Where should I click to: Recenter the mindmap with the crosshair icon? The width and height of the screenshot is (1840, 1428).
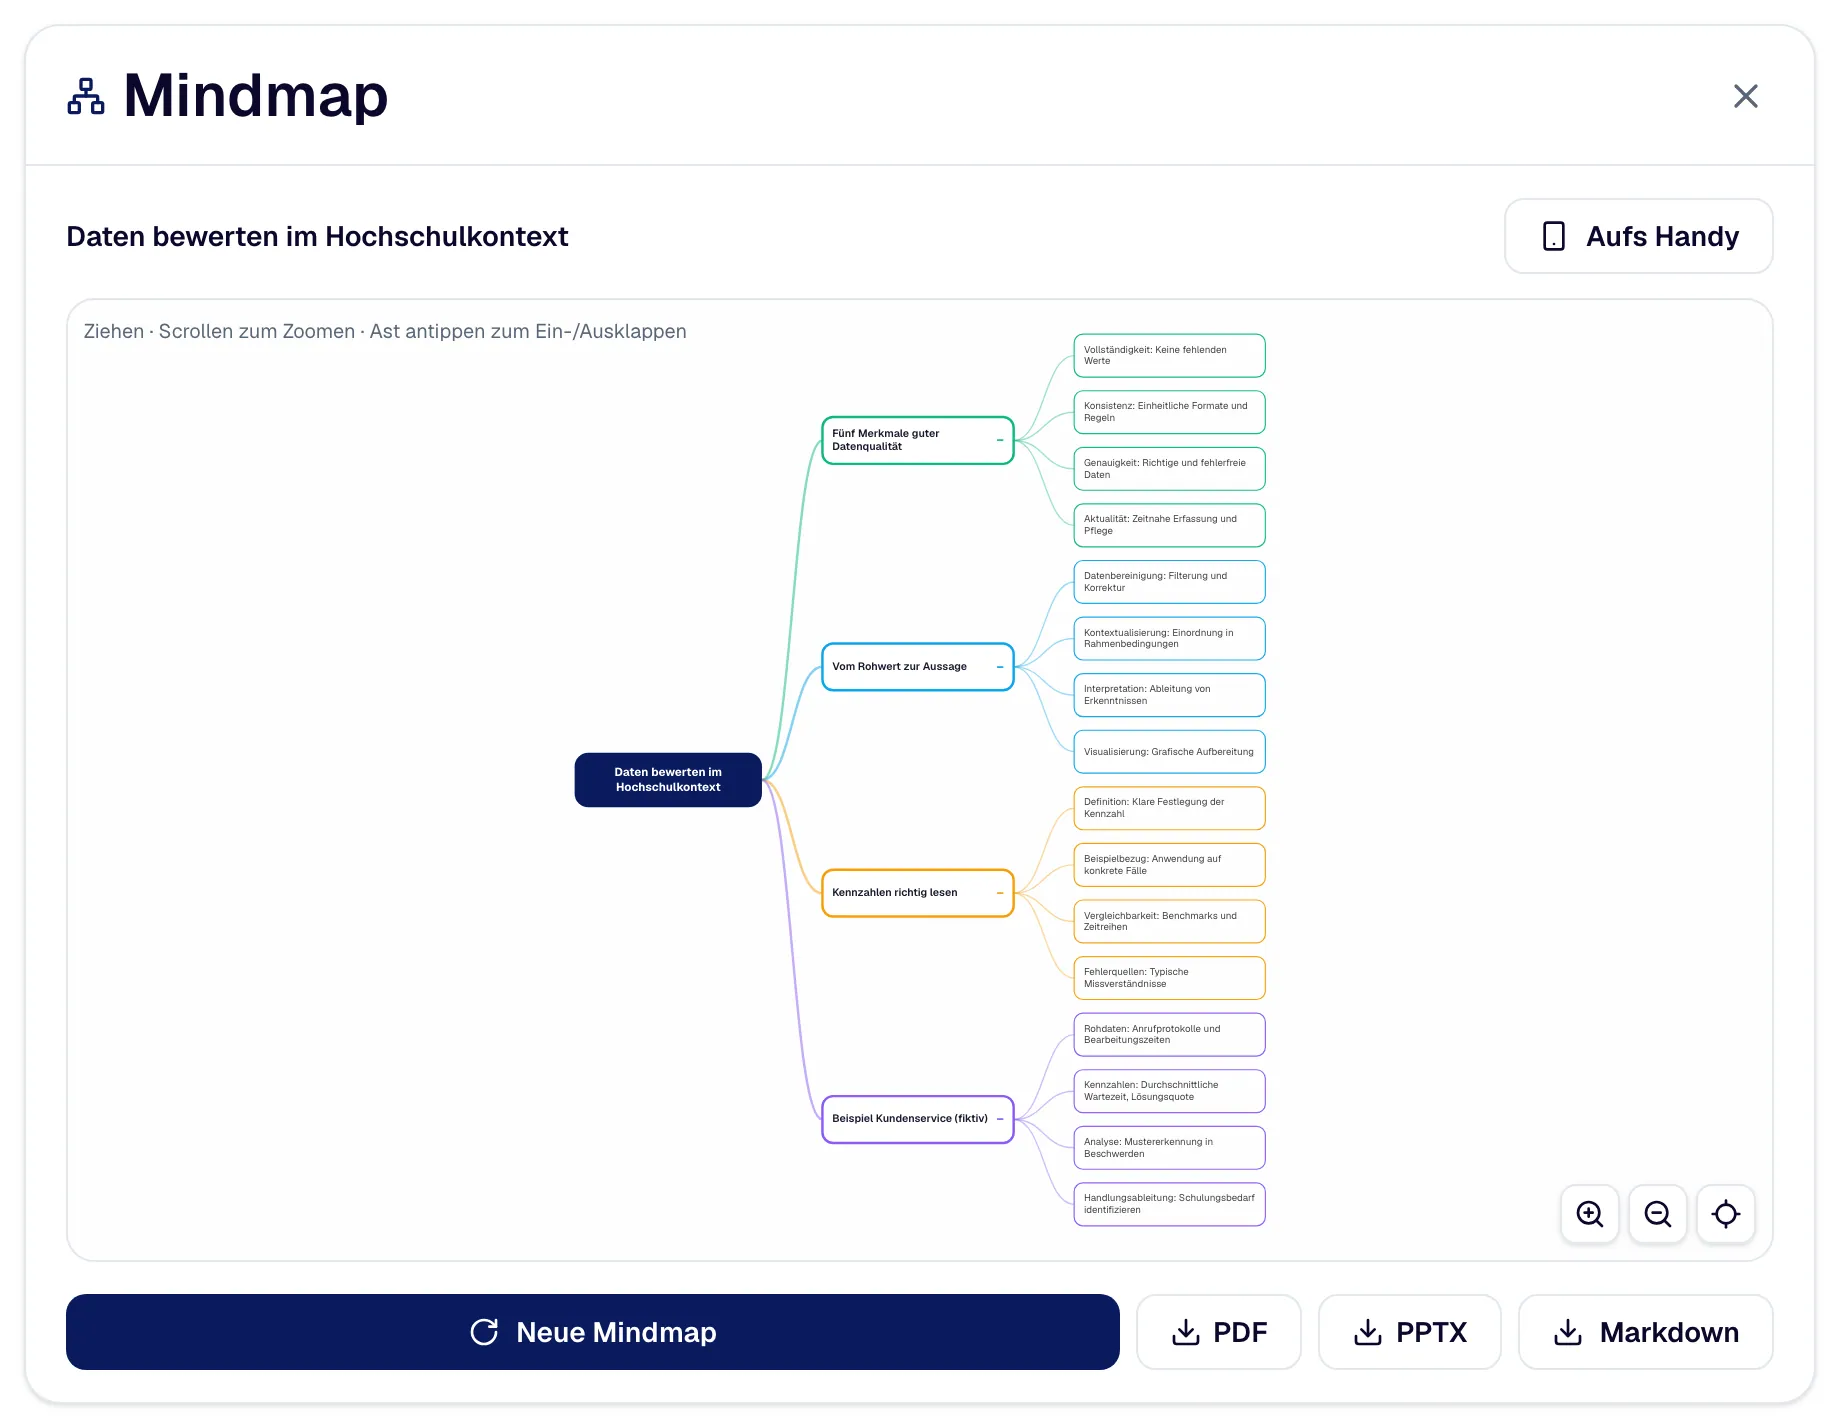[x=1726, y=1214]
